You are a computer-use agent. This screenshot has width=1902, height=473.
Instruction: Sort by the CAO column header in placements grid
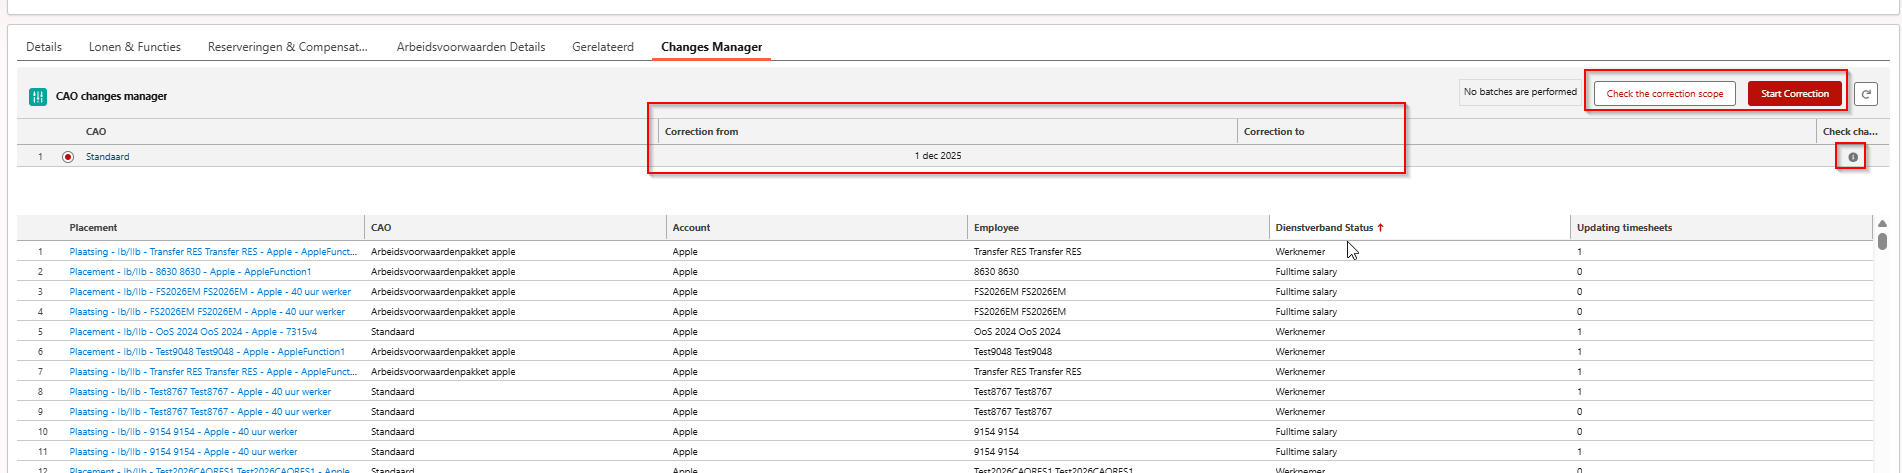click(x=381, y=228)
